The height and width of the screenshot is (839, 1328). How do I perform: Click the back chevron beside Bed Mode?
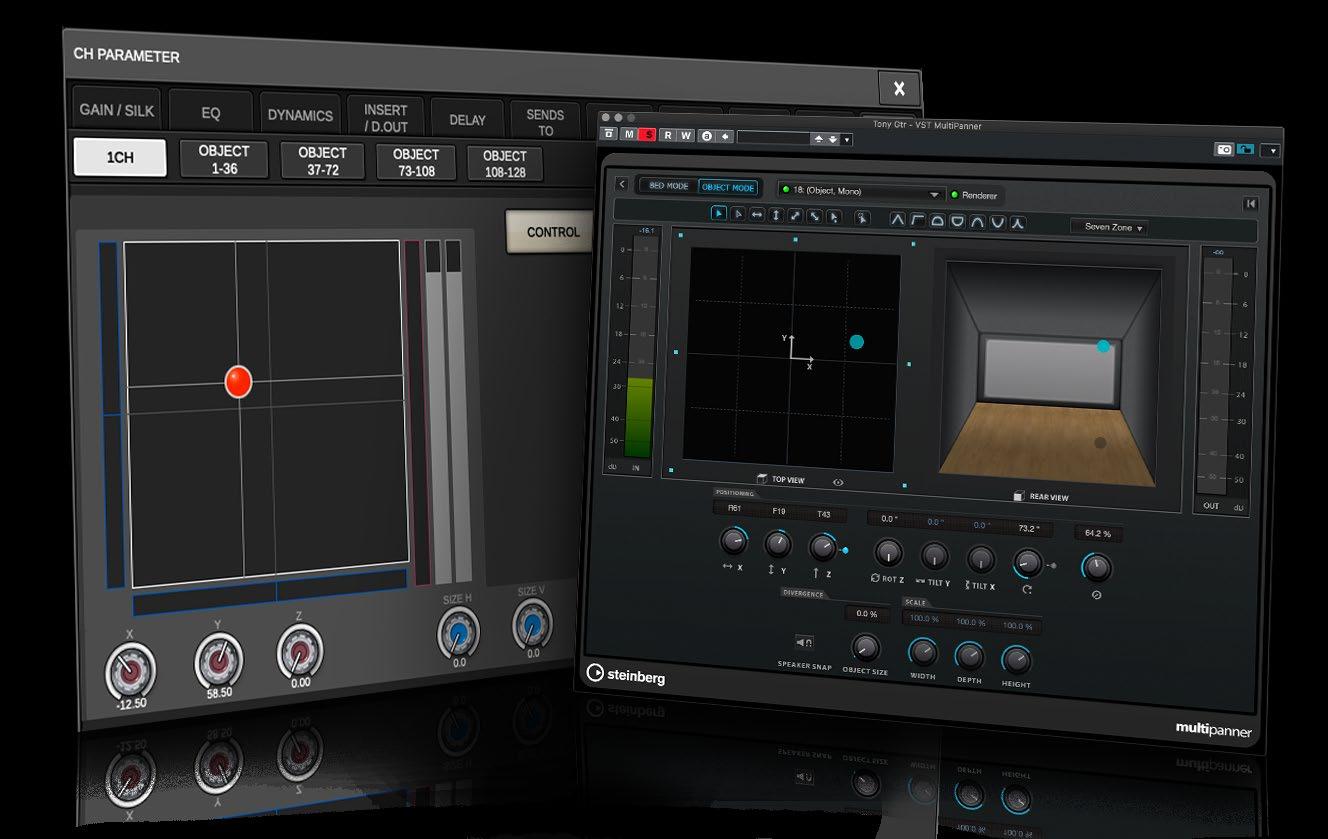tap(622, 184)
